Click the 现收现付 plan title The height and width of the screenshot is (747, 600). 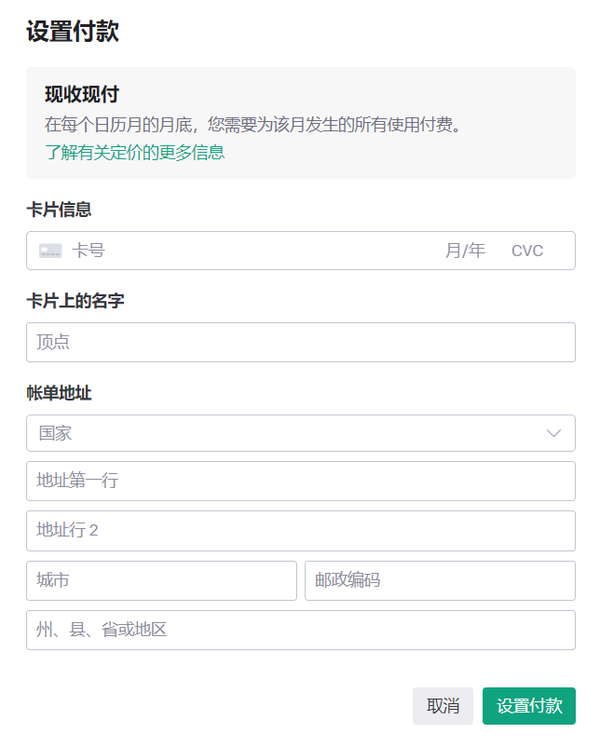(x=82, y=94)
